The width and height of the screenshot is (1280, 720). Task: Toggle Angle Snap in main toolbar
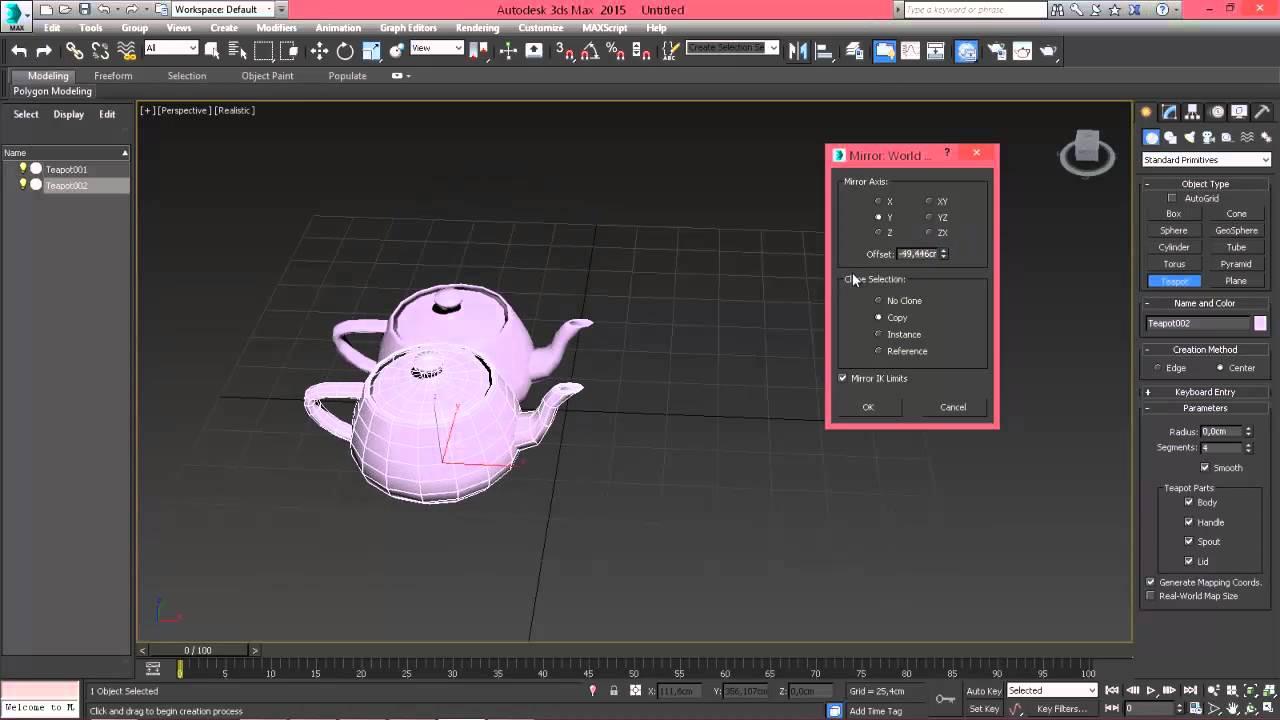[x=590, y=51]
